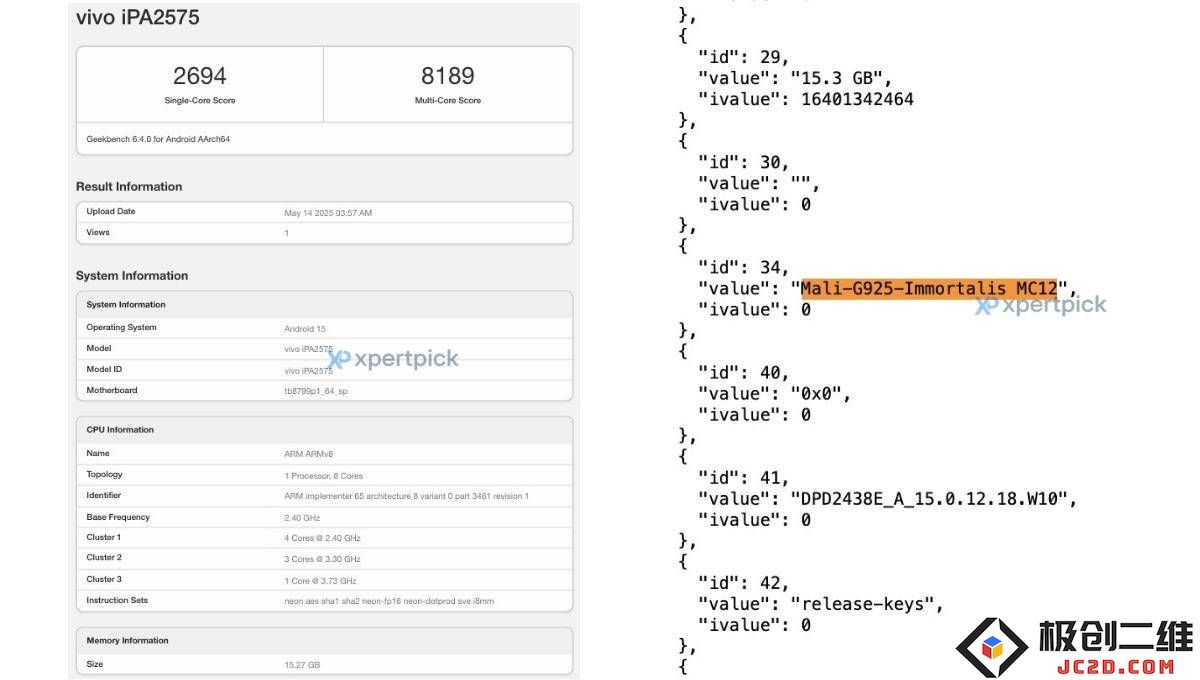Select "4 Cores @ 2.40 GHz" value
The width and height of the screenshot is (1200, 680).
click(322, 539)
